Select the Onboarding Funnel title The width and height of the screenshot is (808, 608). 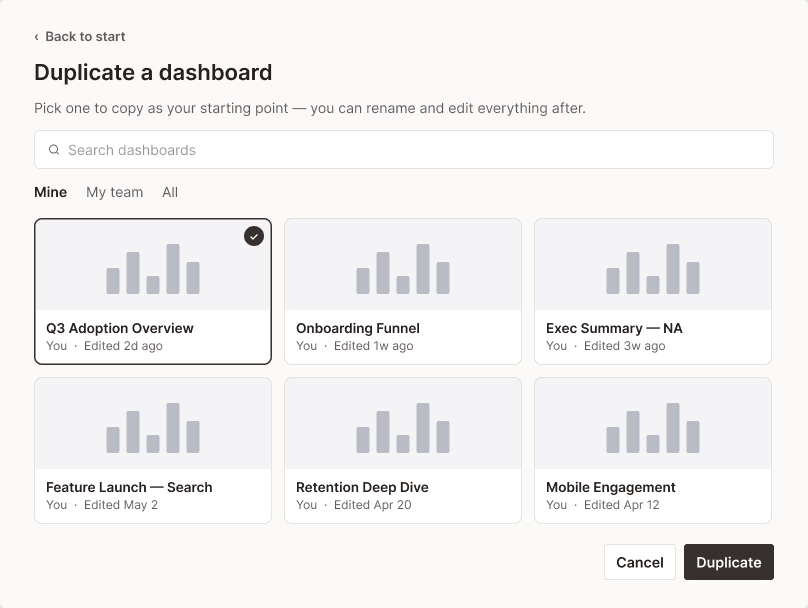358,328
